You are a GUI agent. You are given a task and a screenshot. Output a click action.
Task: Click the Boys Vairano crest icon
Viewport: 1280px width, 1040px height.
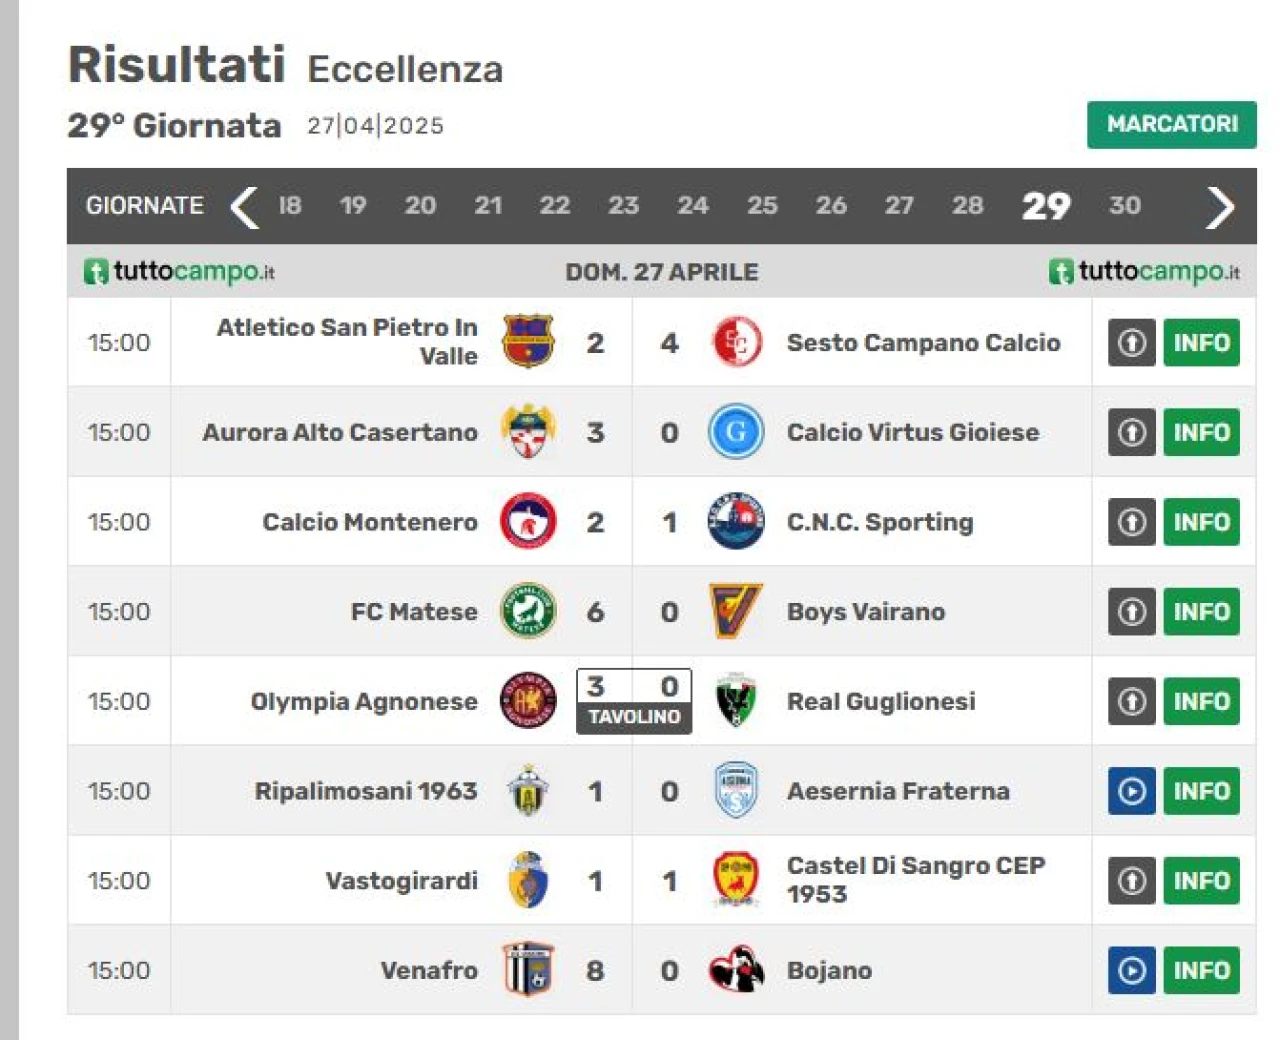click(x=736, y=611)
